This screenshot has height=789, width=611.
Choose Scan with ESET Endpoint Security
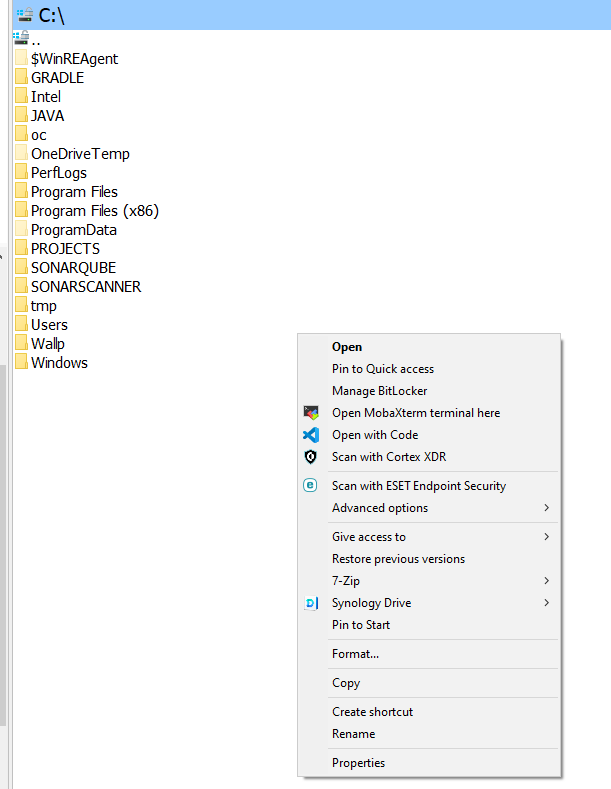click(x=429, y=486)
